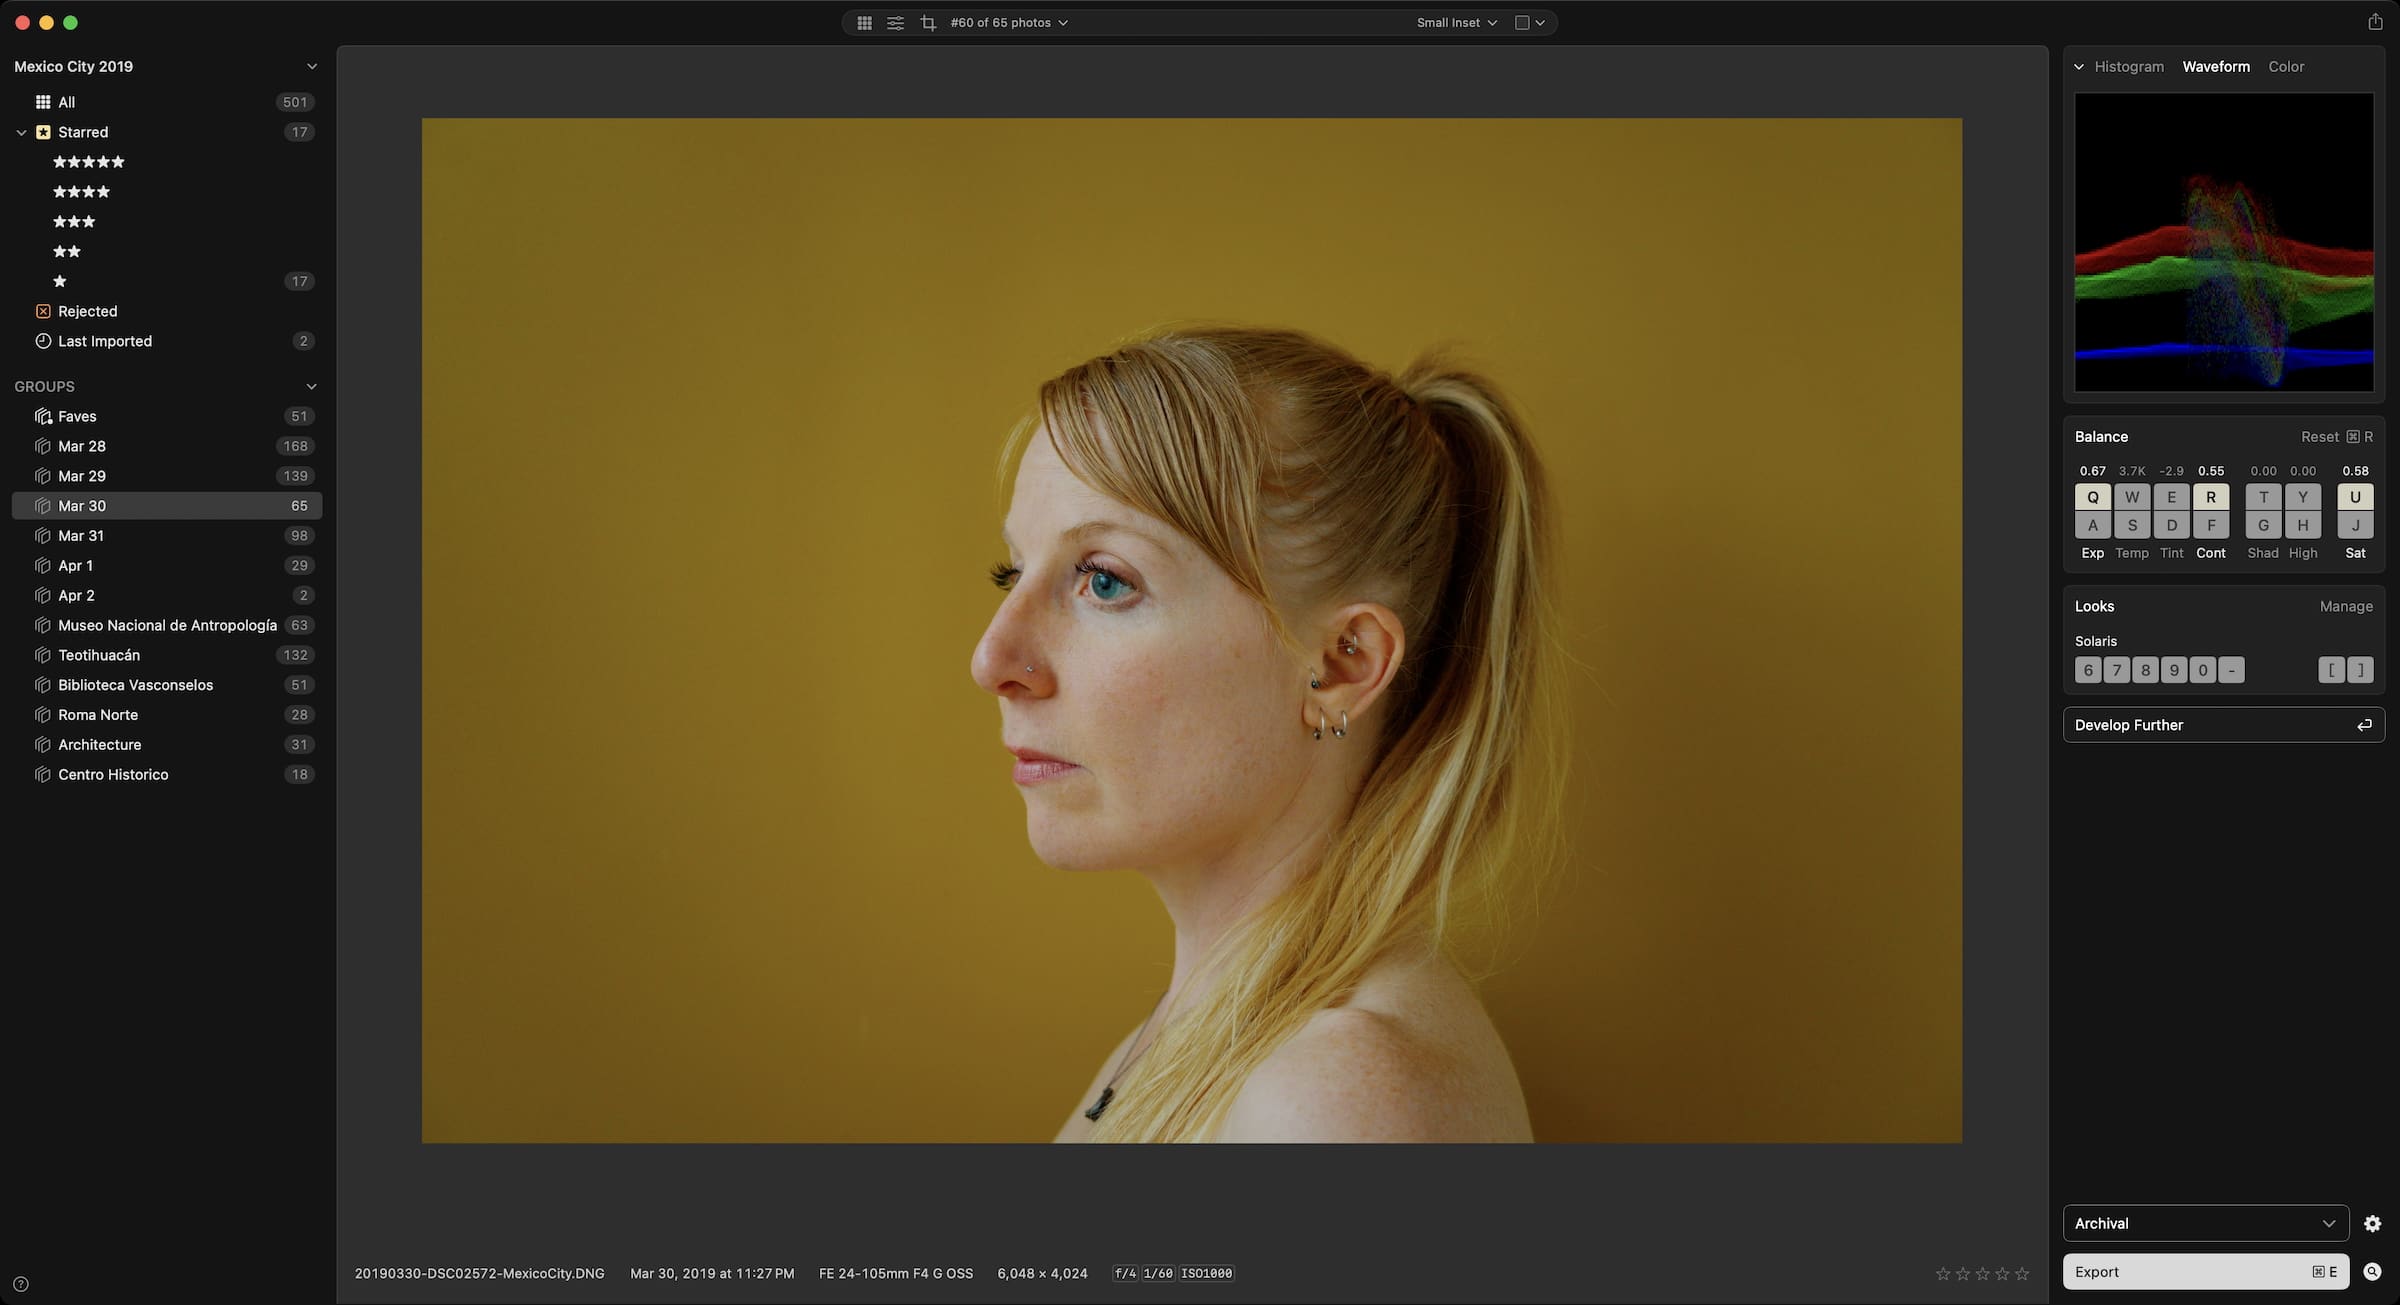Open the adjustment sliders view icon
Image resolution: width=2400 pixels, height=1305 pixels.
point(895,22)
